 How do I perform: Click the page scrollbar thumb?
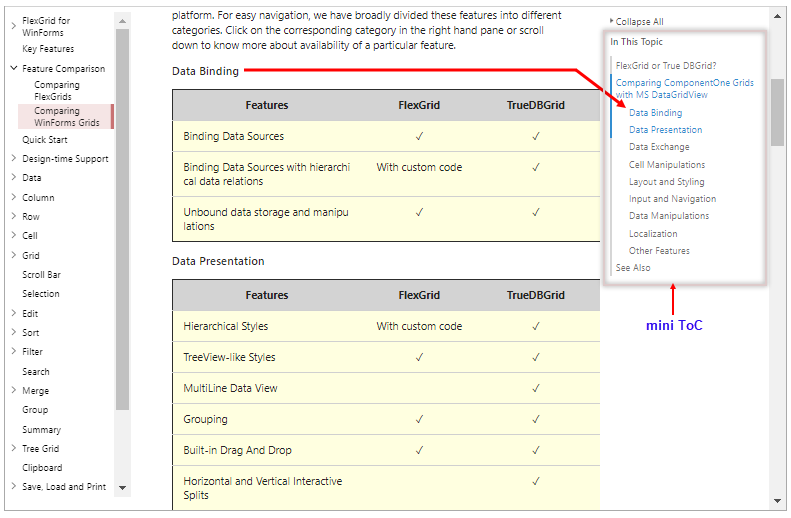point(777,111)
